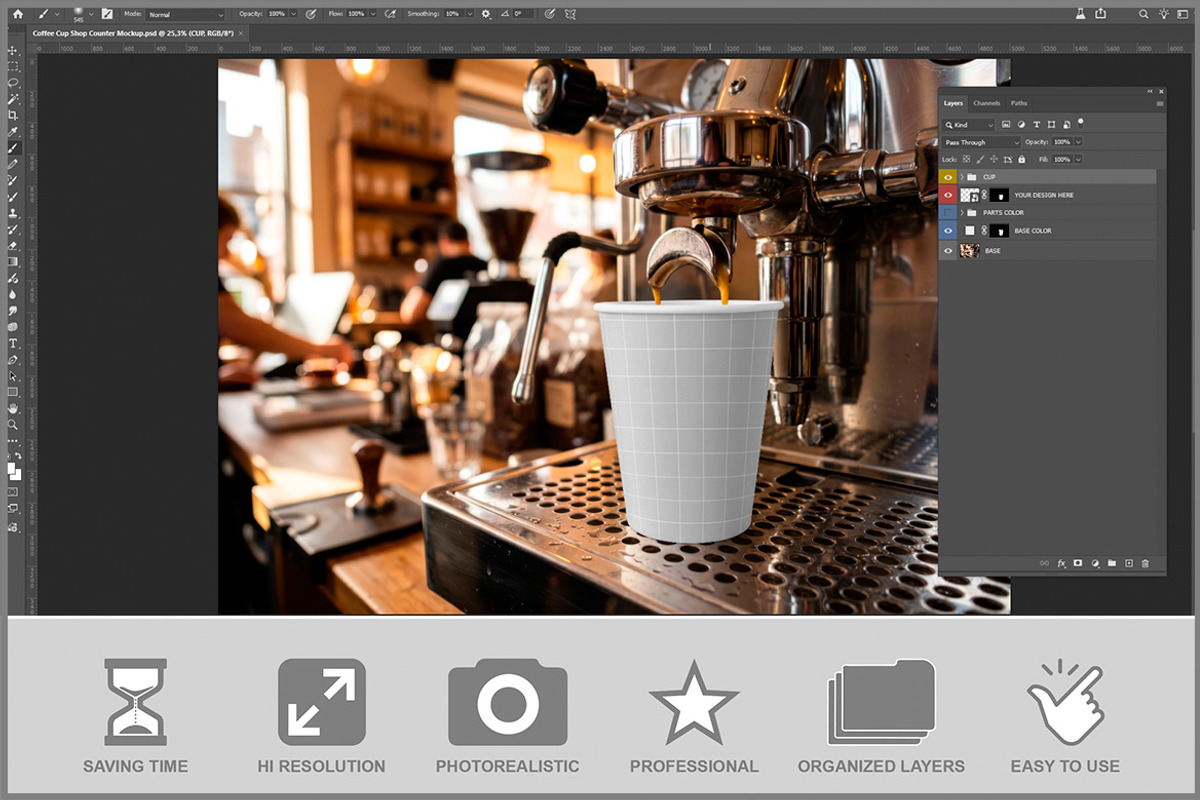1200x800 pixels.
Task: Hide the BASE layer
Action: click(x=948, y=251)
